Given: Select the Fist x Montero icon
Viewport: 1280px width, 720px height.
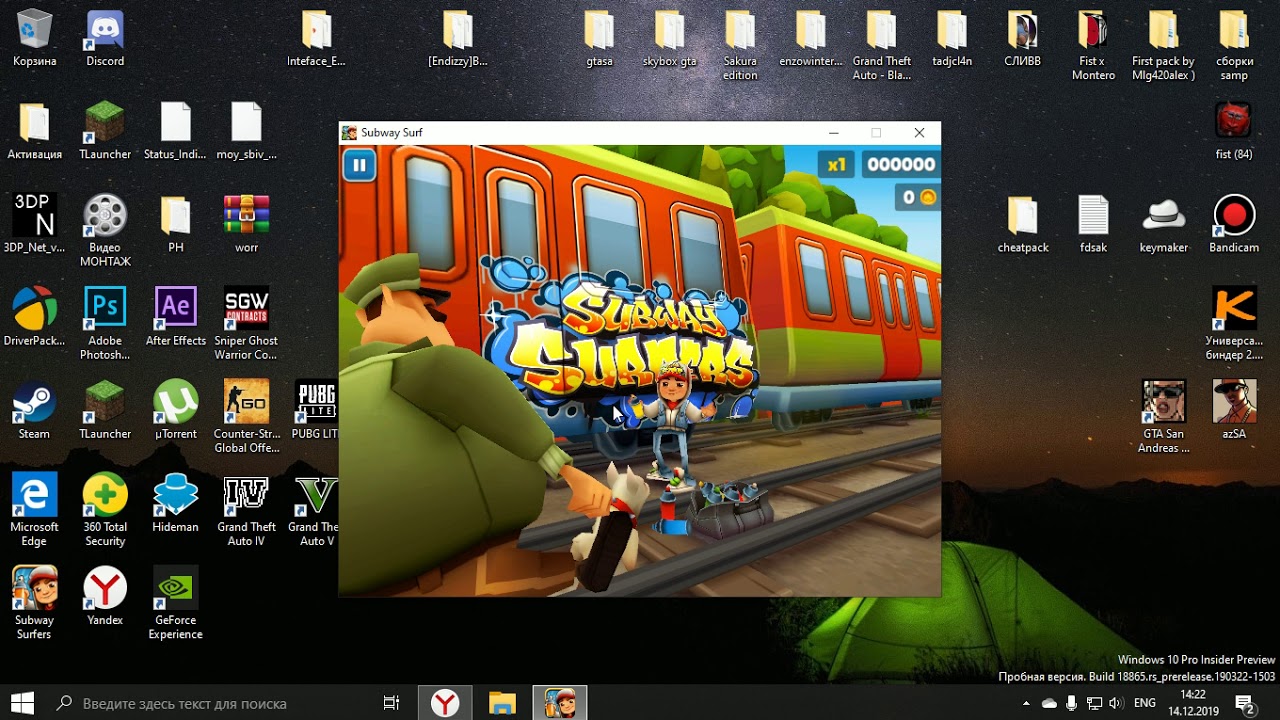Looking at the screenshot, I should tap(1093, 45).
